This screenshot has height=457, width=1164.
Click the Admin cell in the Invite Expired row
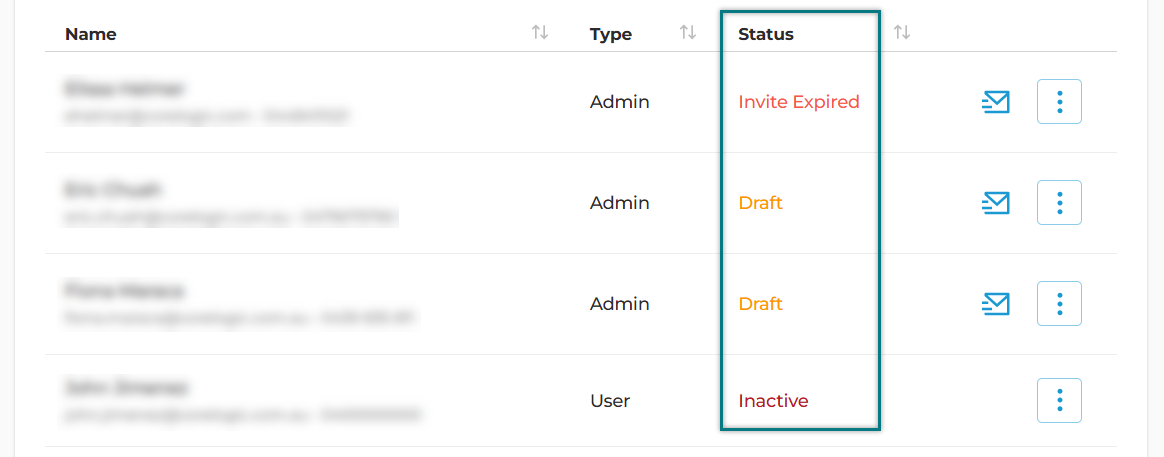[x=620, y=102]
